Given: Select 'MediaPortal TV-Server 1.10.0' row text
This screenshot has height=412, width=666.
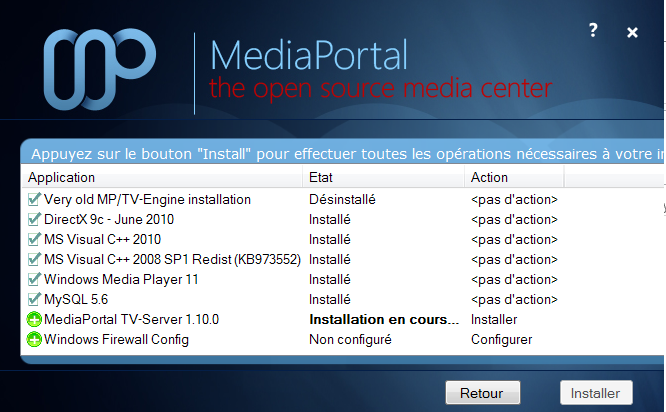Looking at the screenshot, I should (x=132, y=319).
